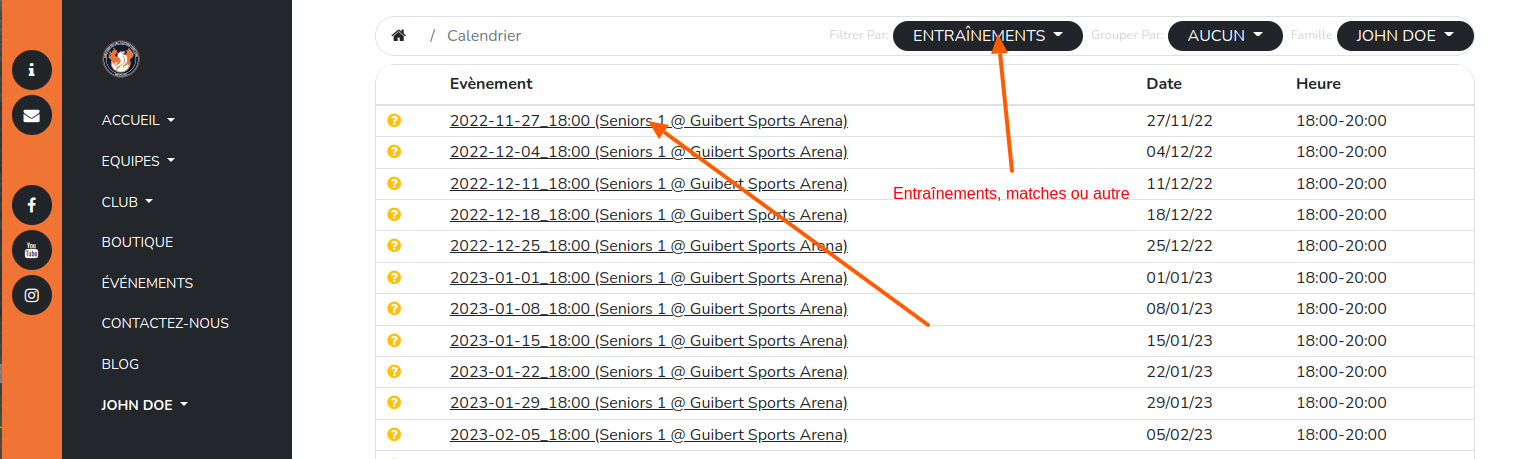The width and height of the screenshot is (1528, 459).
Task: Open the YouTube social icon
Action: [32, 250]
